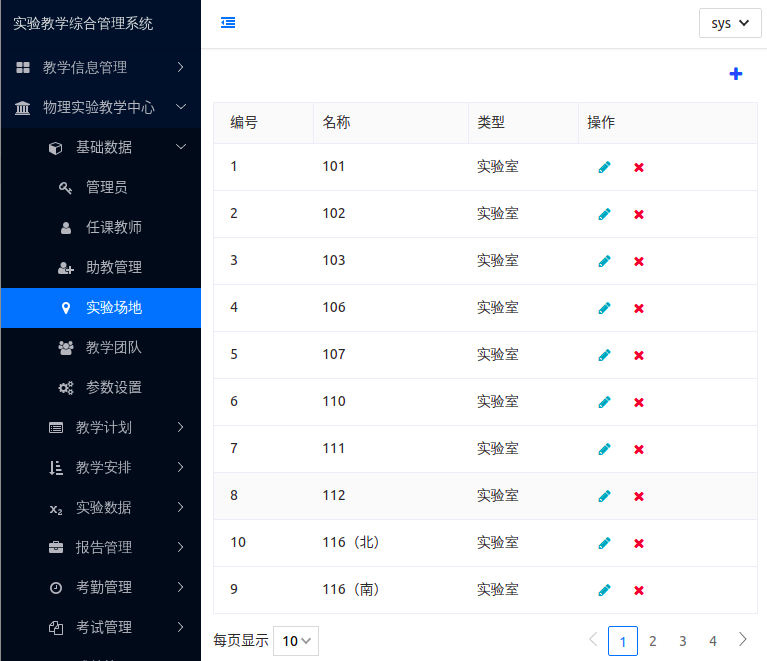767x661 pixels.
Task: Delete room 103 using the red X
Action: pyautogui.click(x=639, y=261)
